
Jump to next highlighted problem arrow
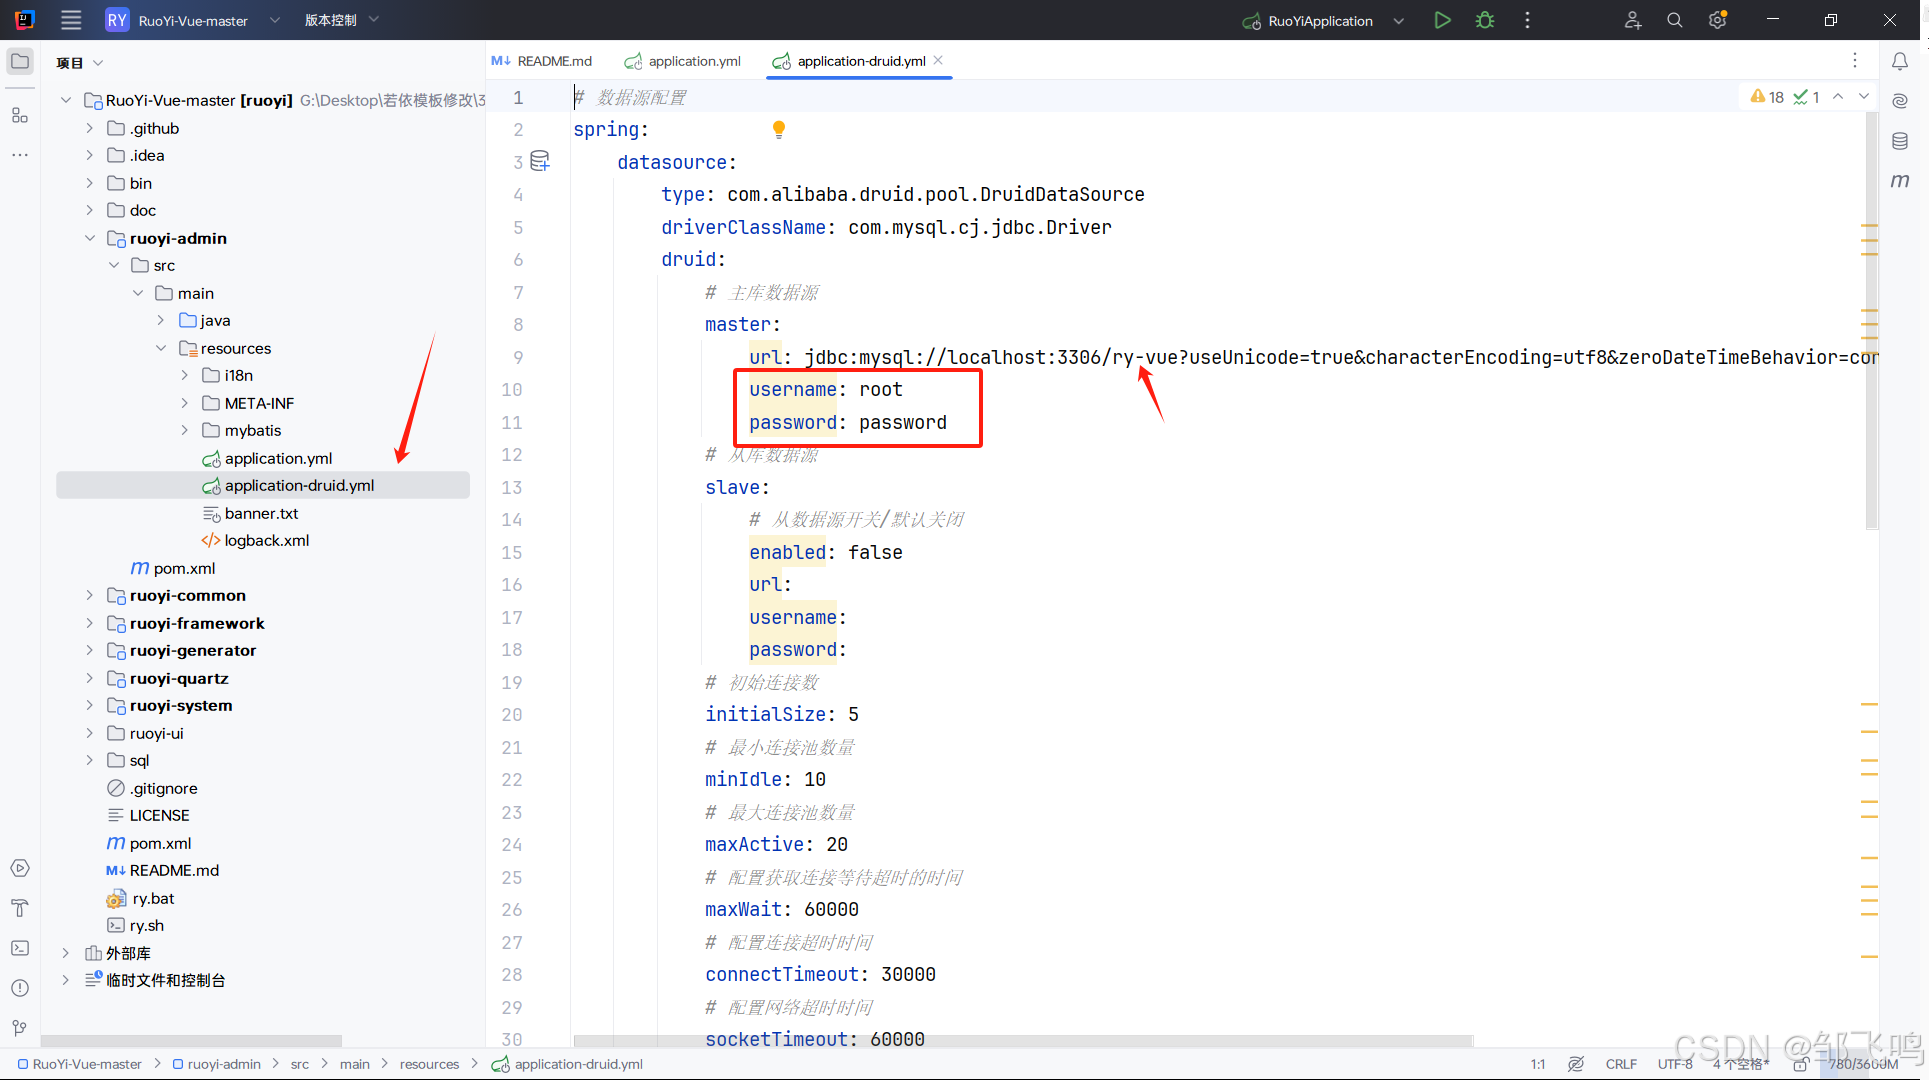[1864, 97]
